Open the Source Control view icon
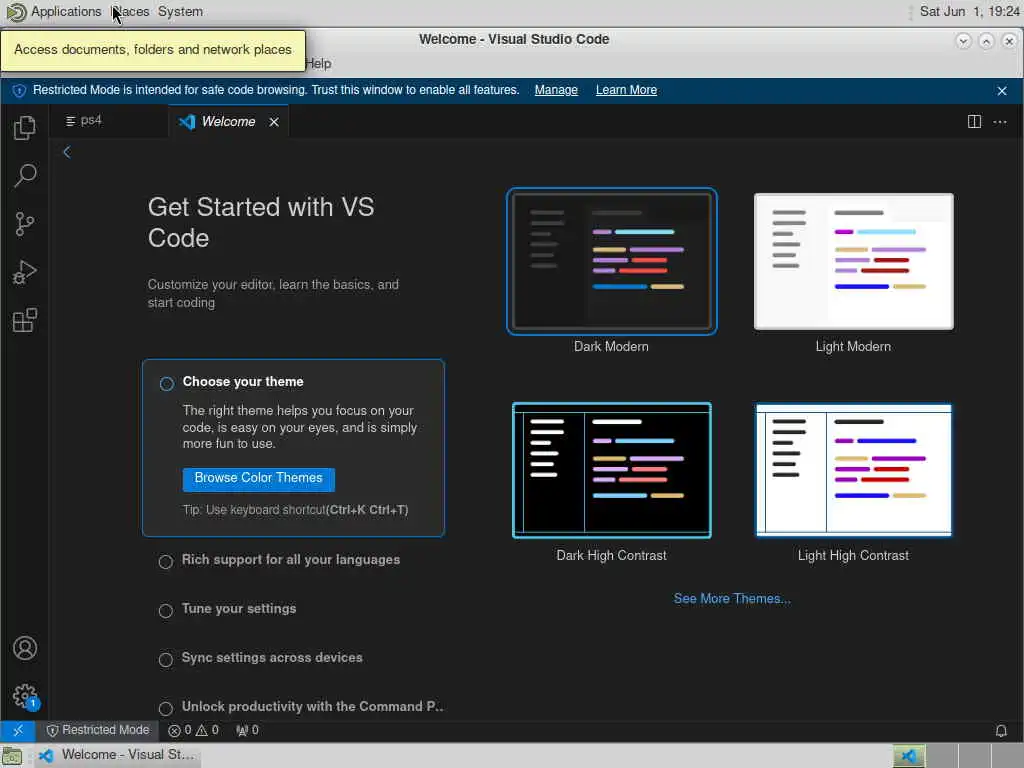This screenshot has width=1024, height=768. click(x=25, y=223)
